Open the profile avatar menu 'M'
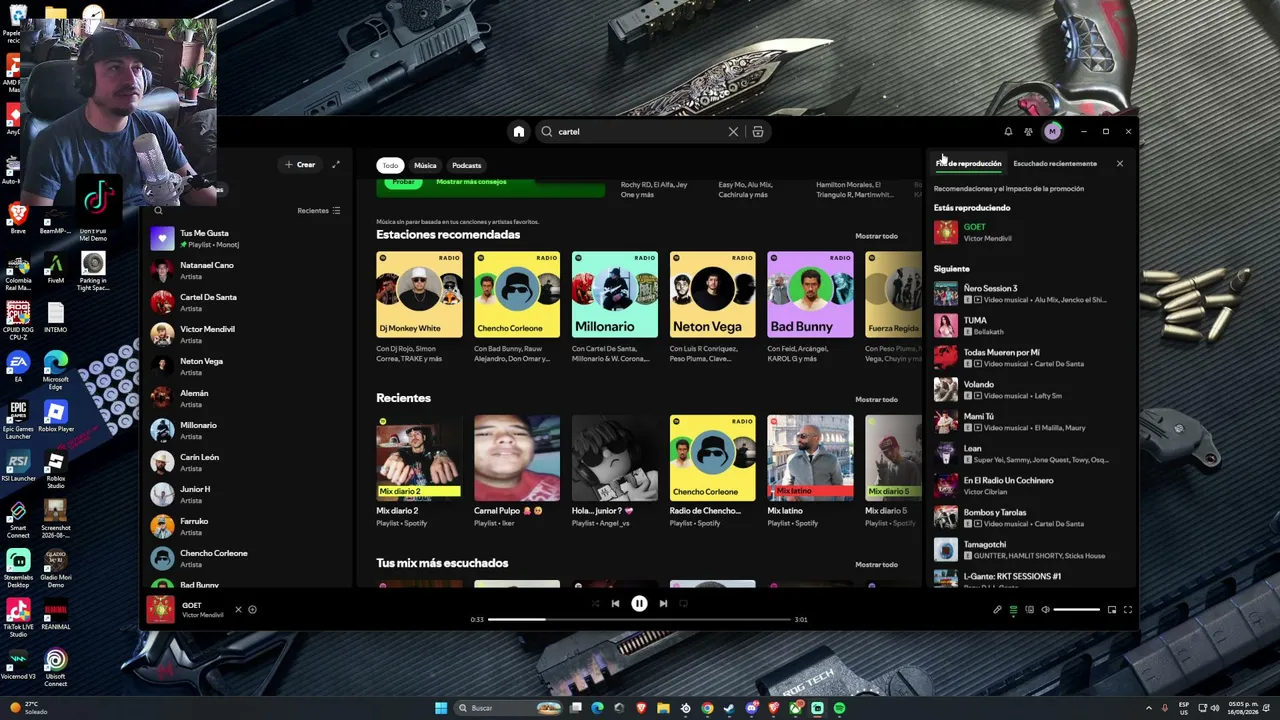Image resolution: width=1280 pixels, height=720 pixels. pos(1052,132)
